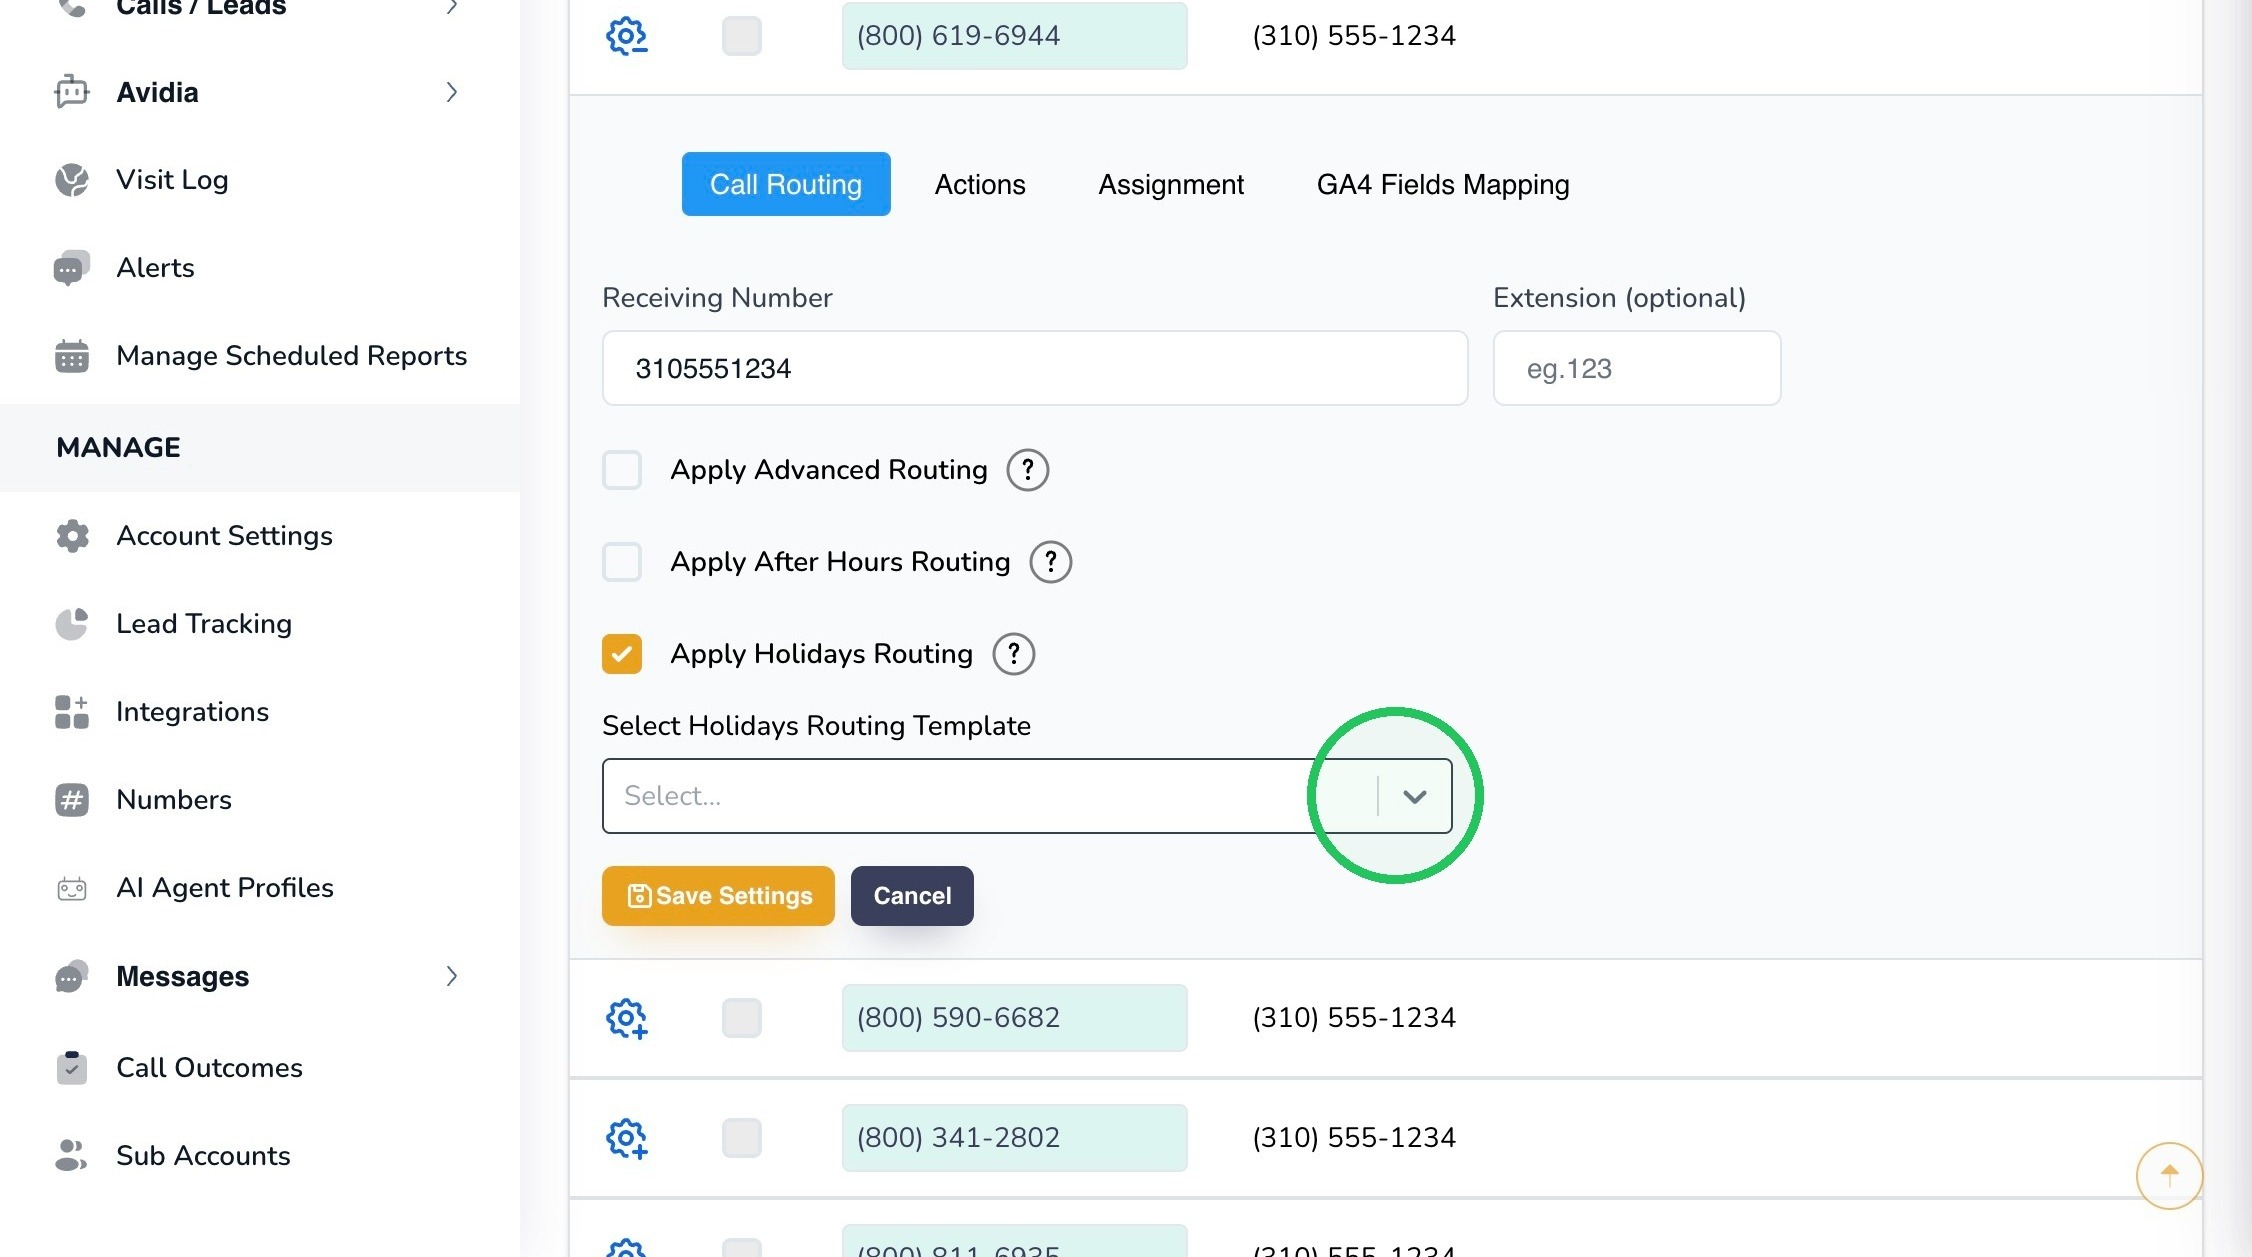This screenshot has width=2252, height=1257.
Task: Expand the Messages submenu chevron
Action: (x=452, y=976)
